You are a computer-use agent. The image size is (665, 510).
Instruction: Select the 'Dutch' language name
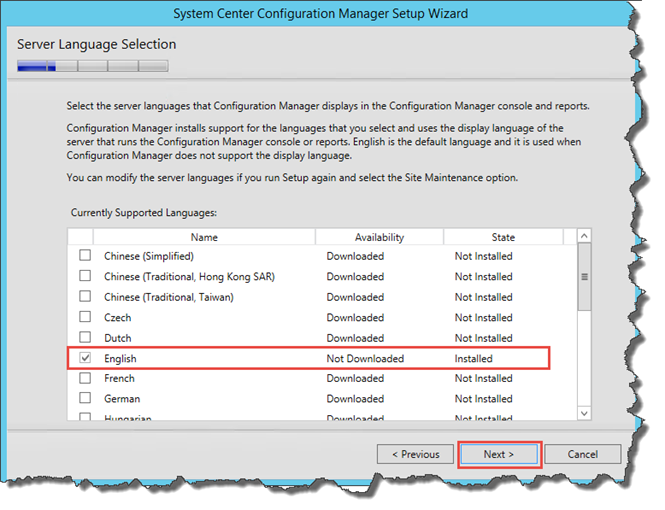tap(118, 338)
